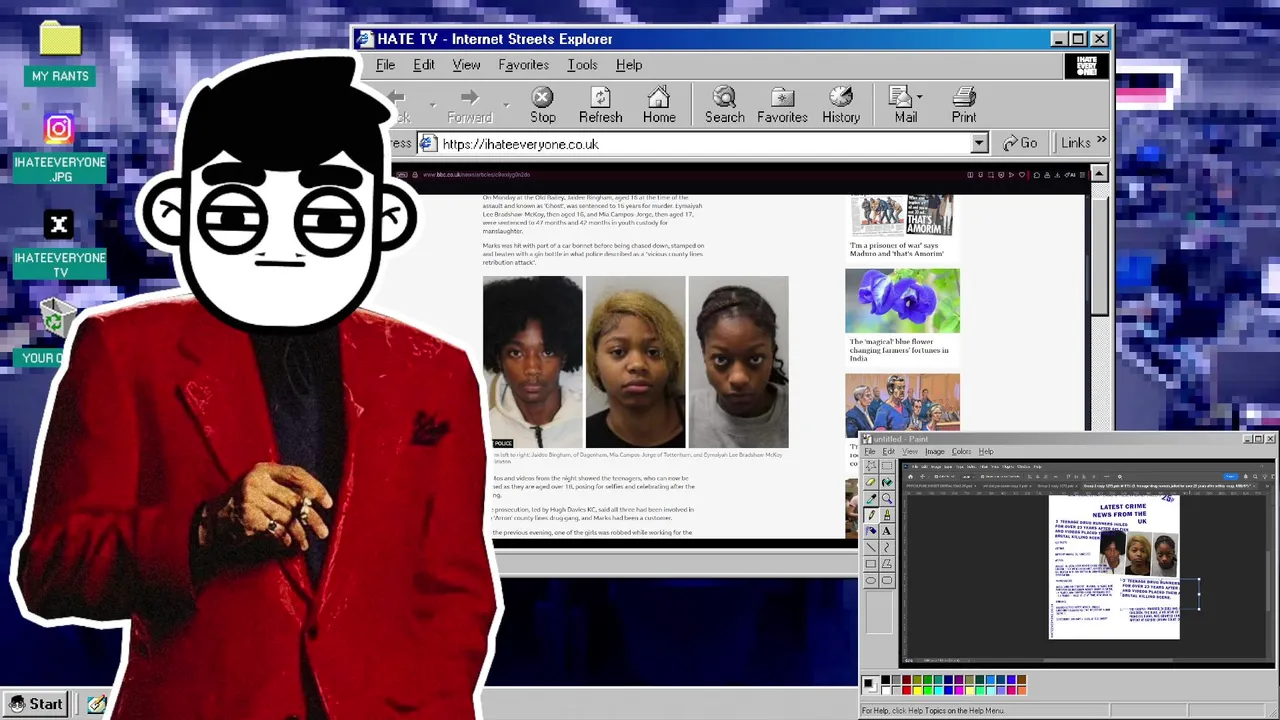
Task: Select the Eraser tool in Paint
Action: click(x=870, y=482)
